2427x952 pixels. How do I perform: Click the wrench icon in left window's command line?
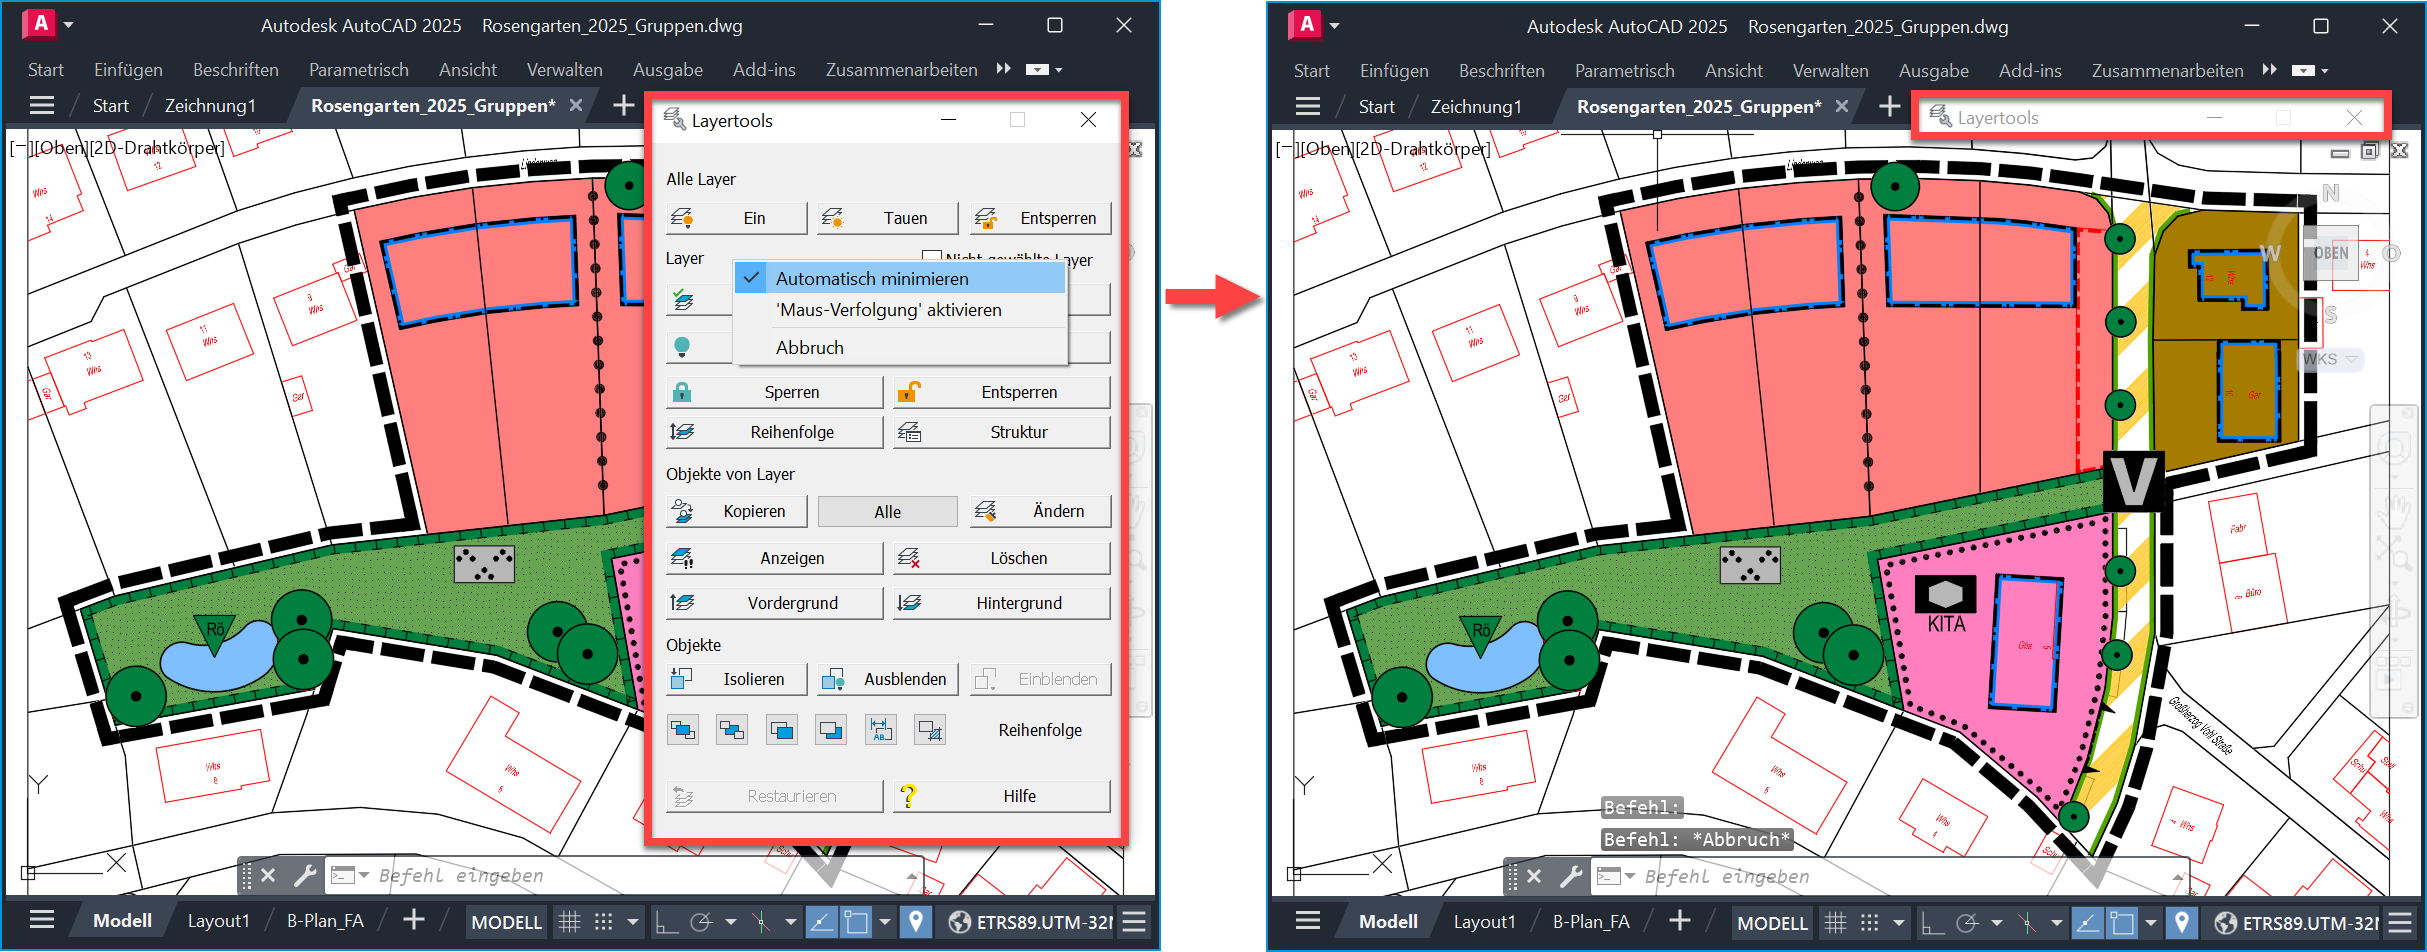point(305,876)
